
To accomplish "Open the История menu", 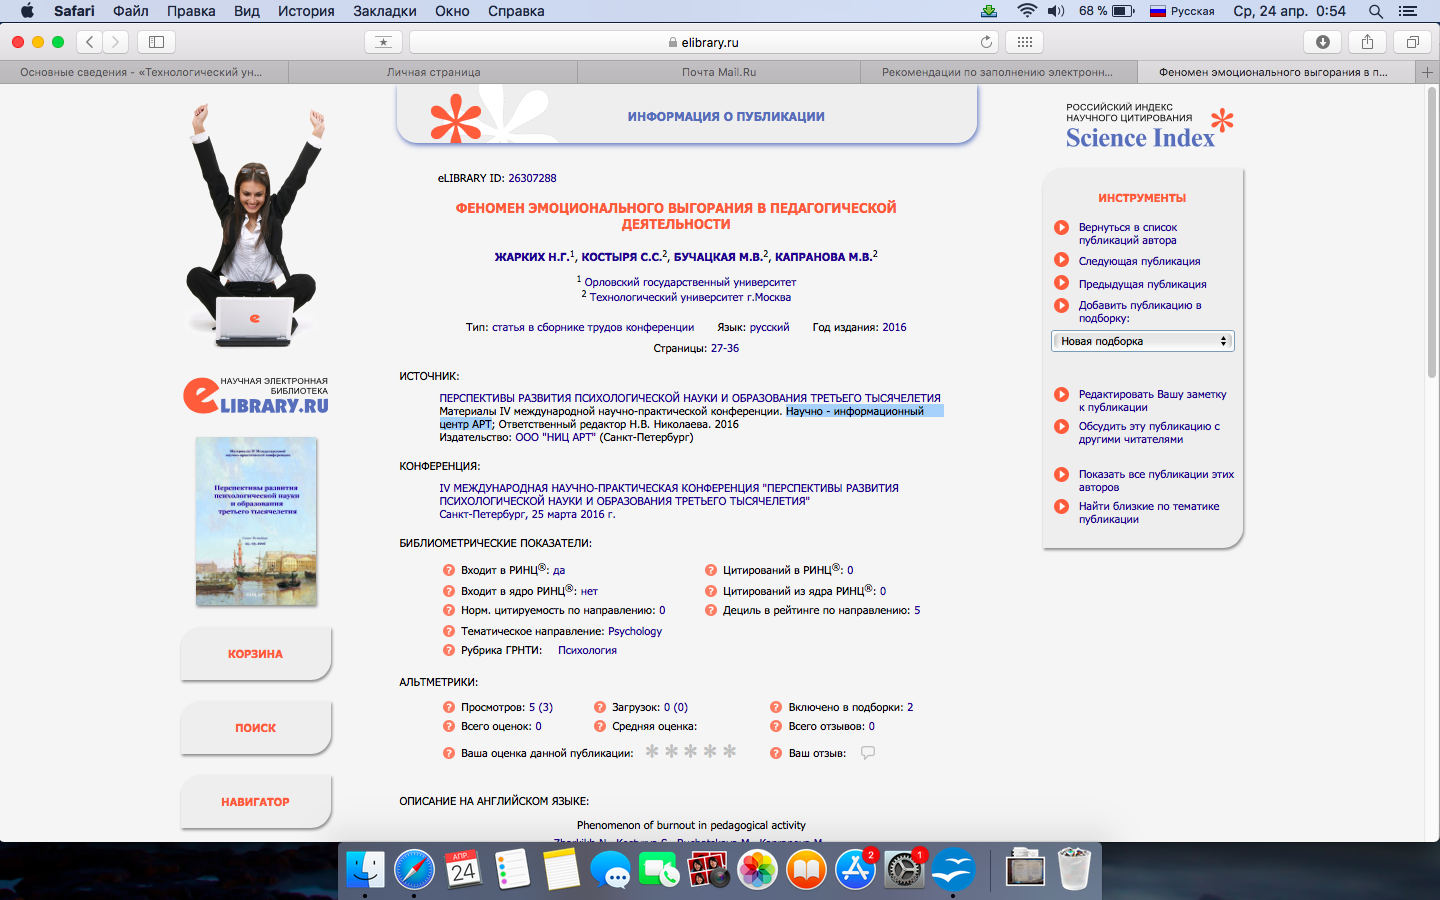I will (306, 11).
